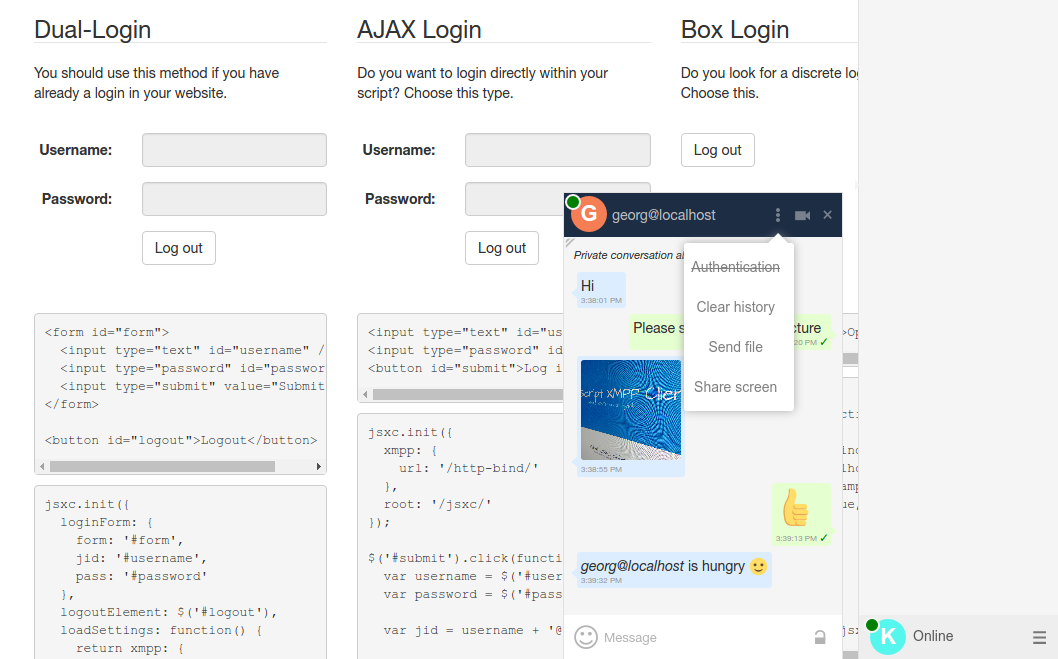Focus the Dual-Login Password field
This screenshot has width=1058, height=659.
(234, 199)
